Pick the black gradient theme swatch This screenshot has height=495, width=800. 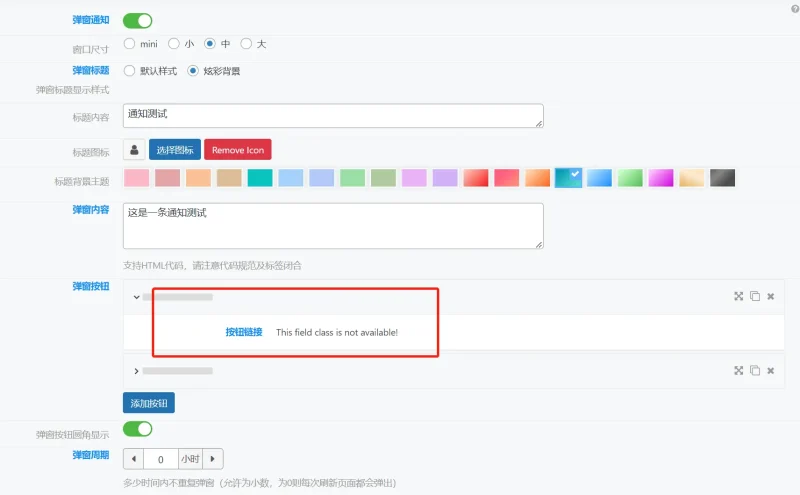723,178
